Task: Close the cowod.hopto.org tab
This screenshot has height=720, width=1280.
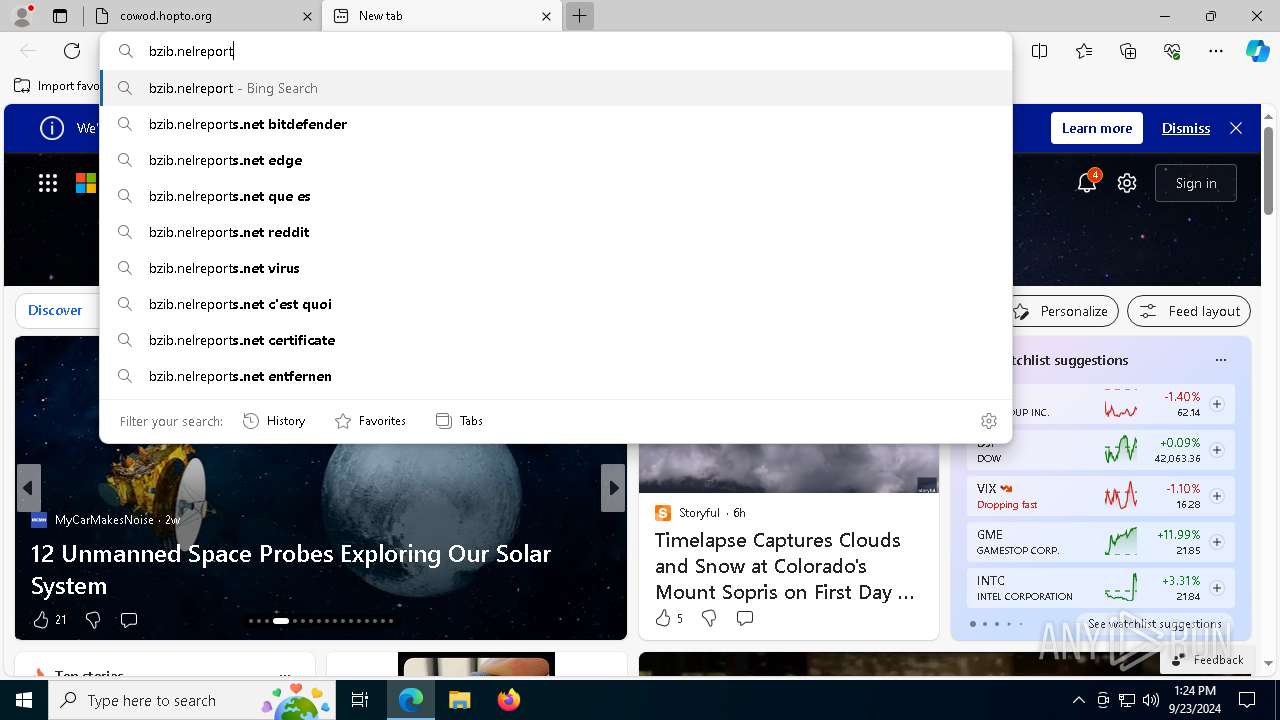Action: 307,16
